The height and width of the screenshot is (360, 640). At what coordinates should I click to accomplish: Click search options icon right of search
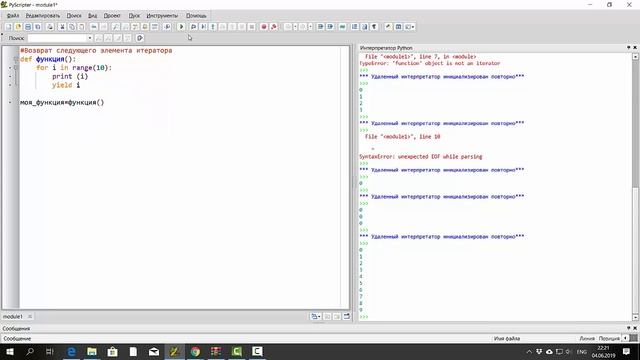[x=140, y=38]
